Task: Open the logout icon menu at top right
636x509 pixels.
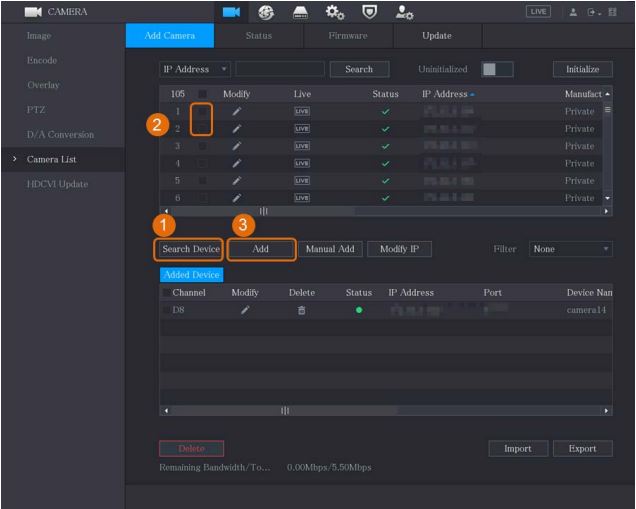Action: pos(593,12)
